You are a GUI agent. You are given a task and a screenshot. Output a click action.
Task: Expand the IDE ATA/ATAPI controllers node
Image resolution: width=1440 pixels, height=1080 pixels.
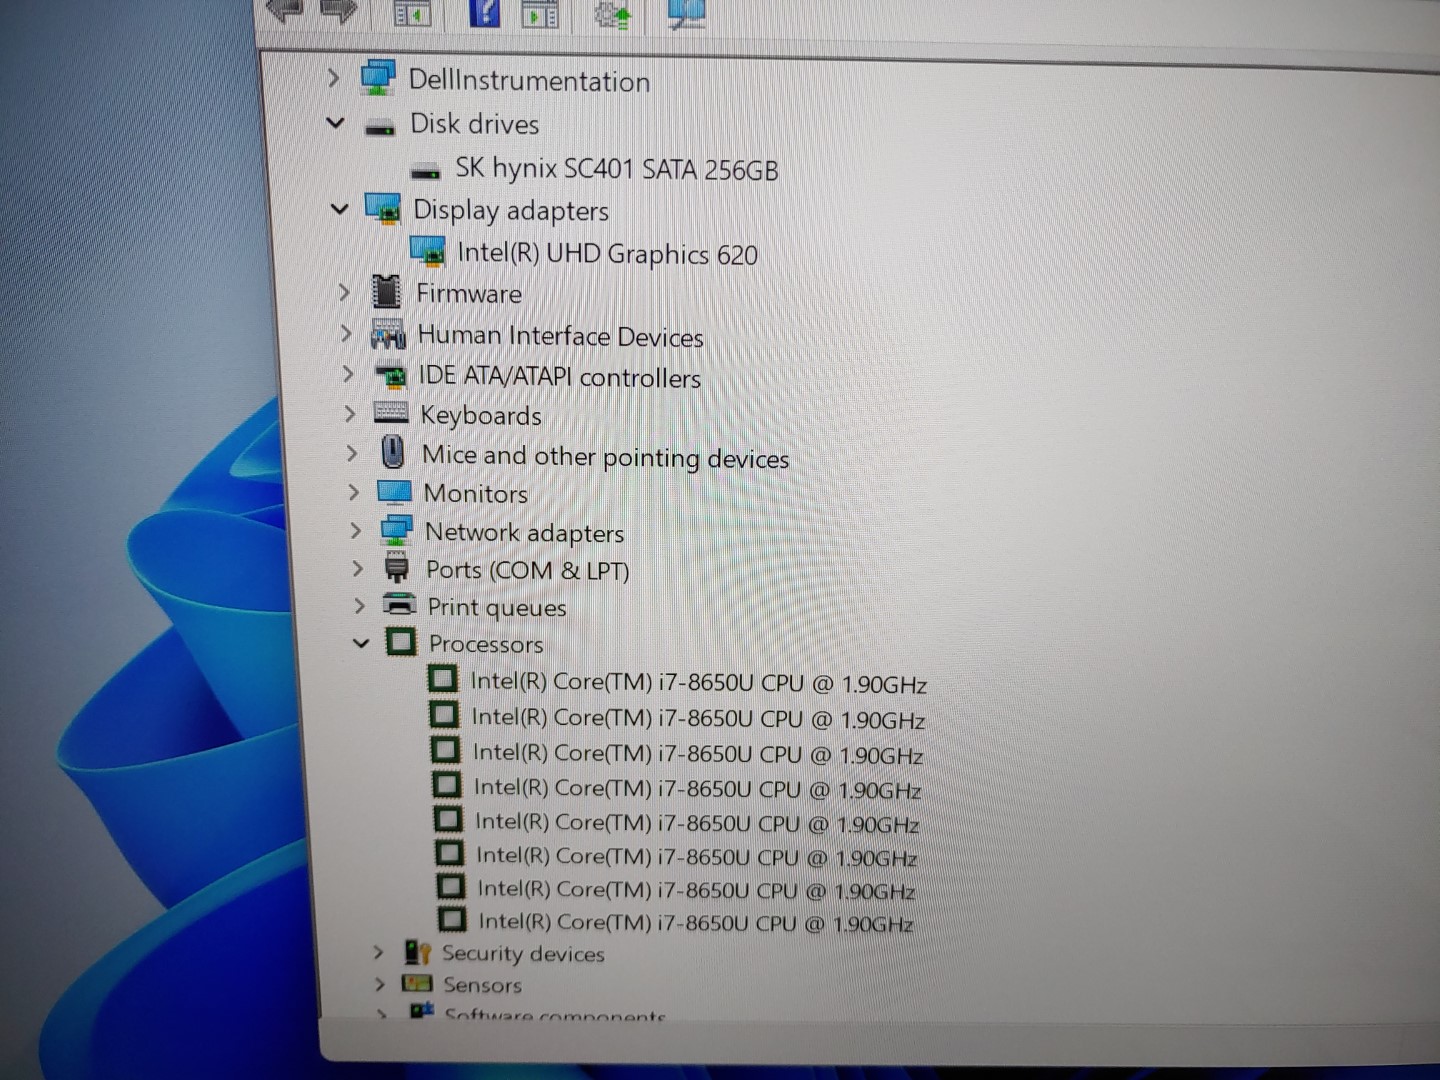(x=348, y=373)
